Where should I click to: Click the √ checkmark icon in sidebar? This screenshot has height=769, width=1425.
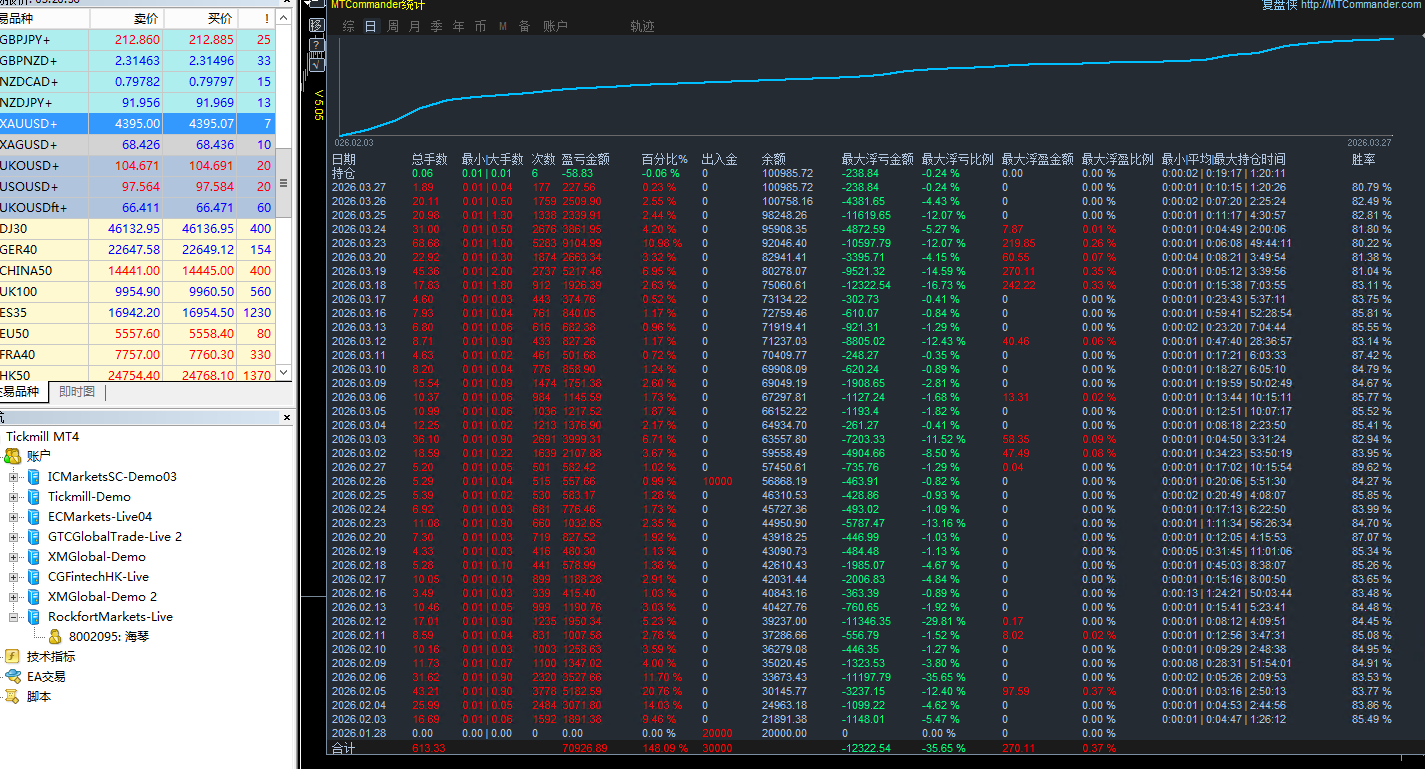(x=317, y=64)
